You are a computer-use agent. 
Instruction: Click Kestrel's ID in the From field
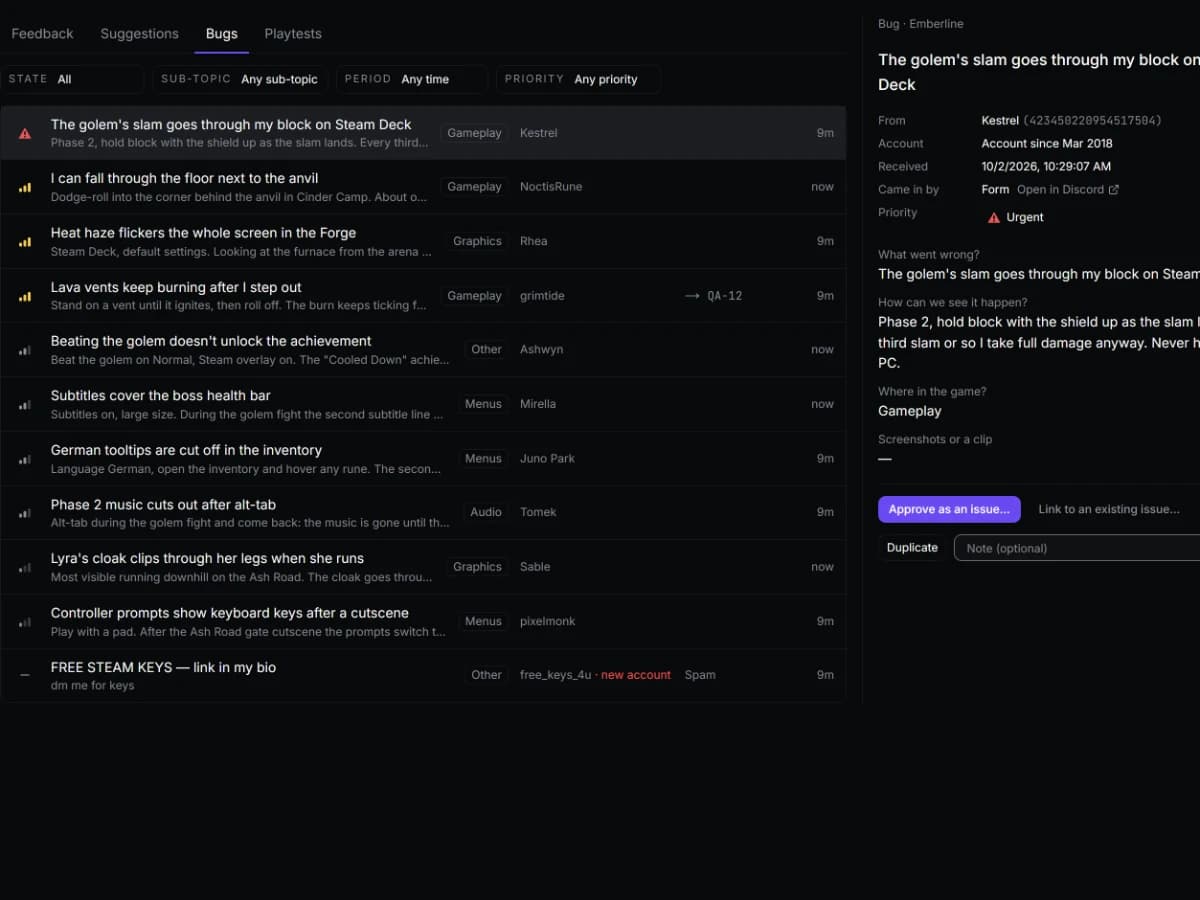point(1092,121)
